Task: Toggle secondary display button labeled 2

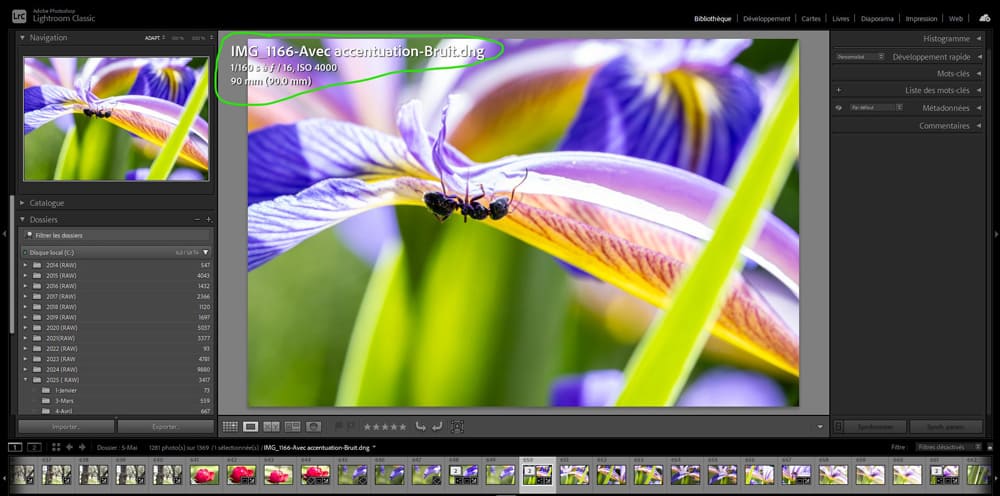Action: 34,447
